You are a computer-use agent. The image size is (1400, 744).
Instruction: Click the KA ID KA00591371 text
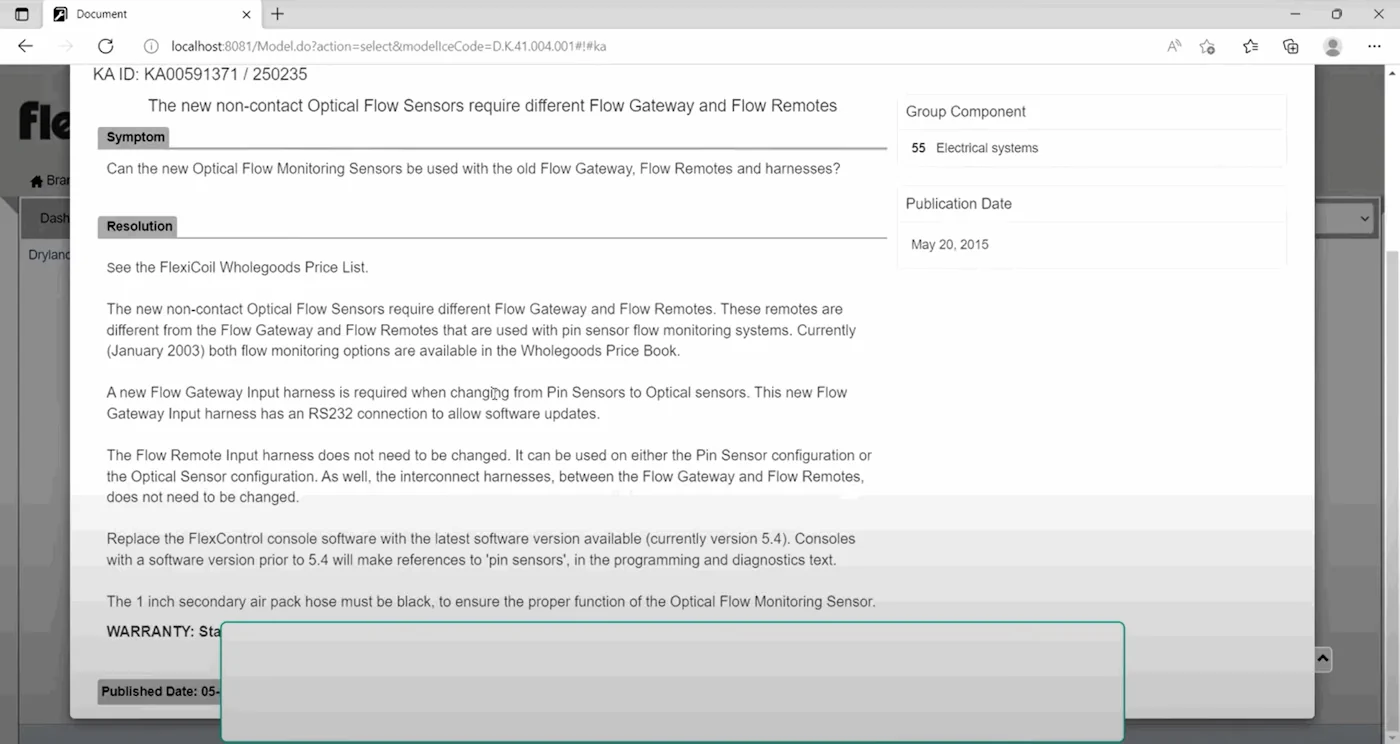pos(200,75)
